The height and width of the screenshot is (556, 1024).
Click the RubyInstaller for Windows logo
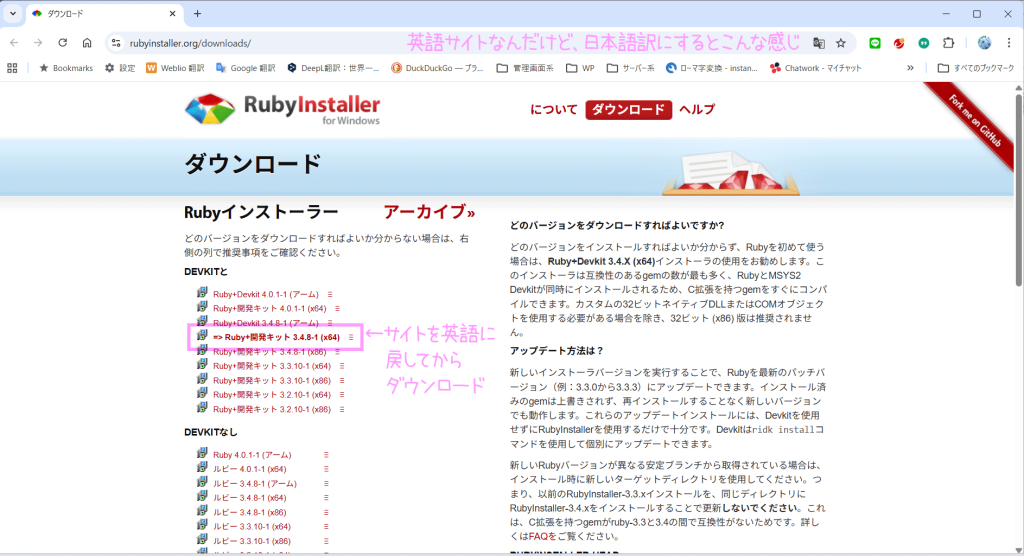coord(282,110)
